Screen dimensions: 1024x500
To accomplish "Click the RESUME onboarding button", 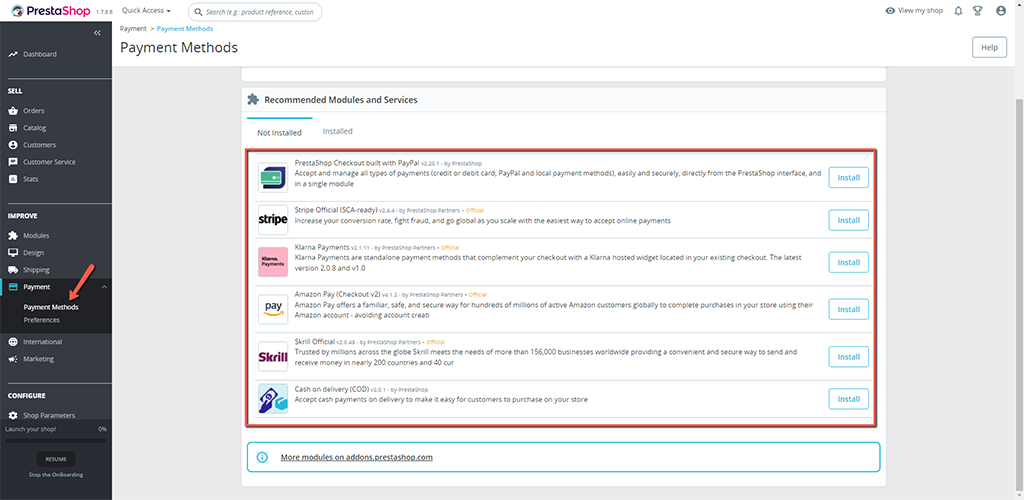I will click(56, 459).
